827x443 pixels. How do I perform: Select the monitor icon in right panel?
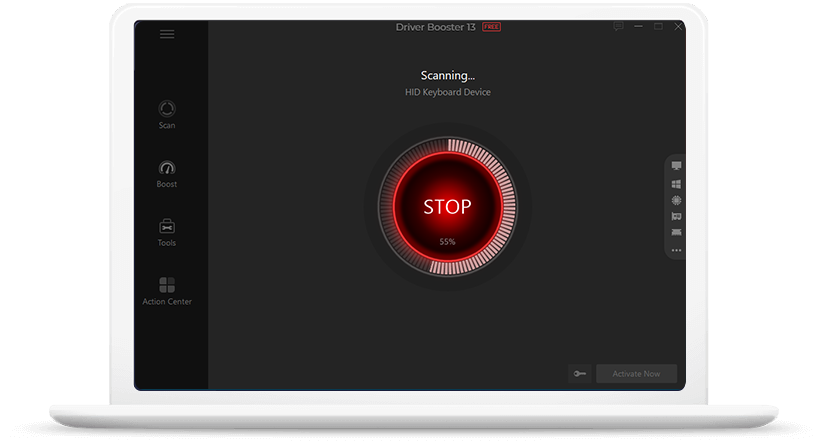(677, 166)
